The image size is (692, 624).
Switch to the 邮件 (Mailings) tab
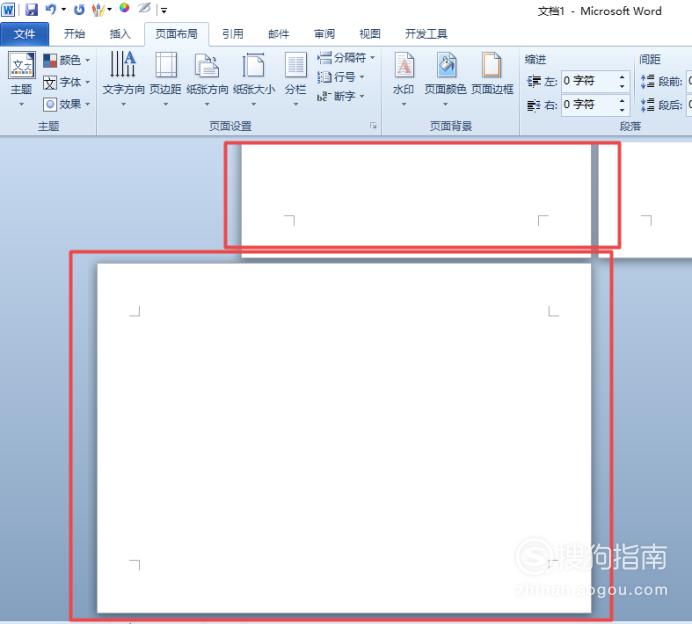(278, 34)
